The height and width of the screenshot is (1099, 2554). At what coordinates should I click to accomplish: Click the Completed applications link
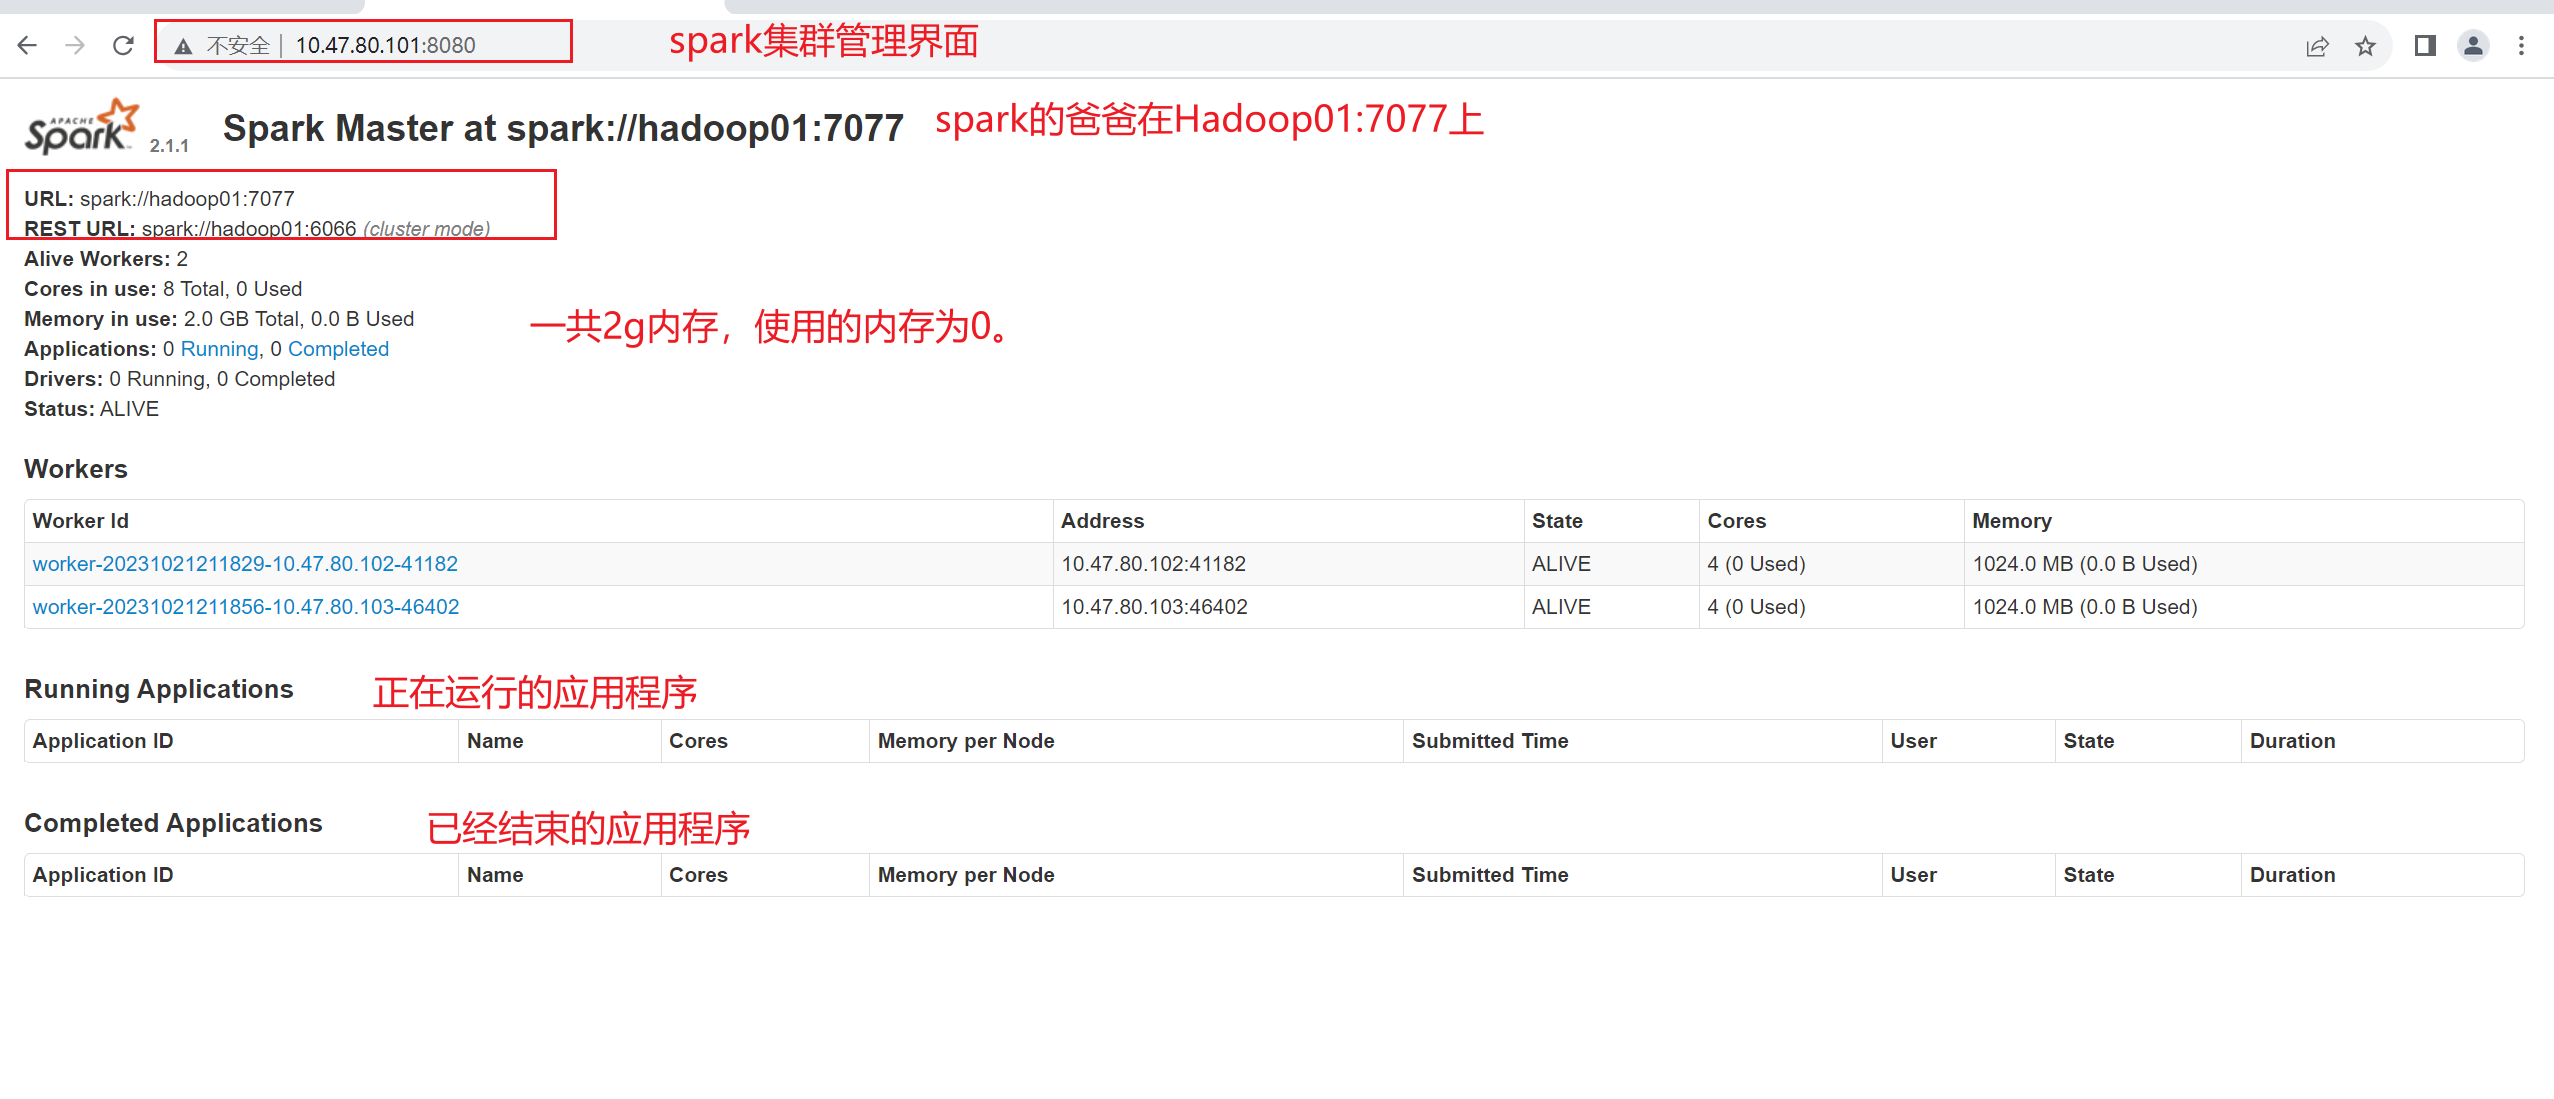pyautogui.click(x=338, y=349)
